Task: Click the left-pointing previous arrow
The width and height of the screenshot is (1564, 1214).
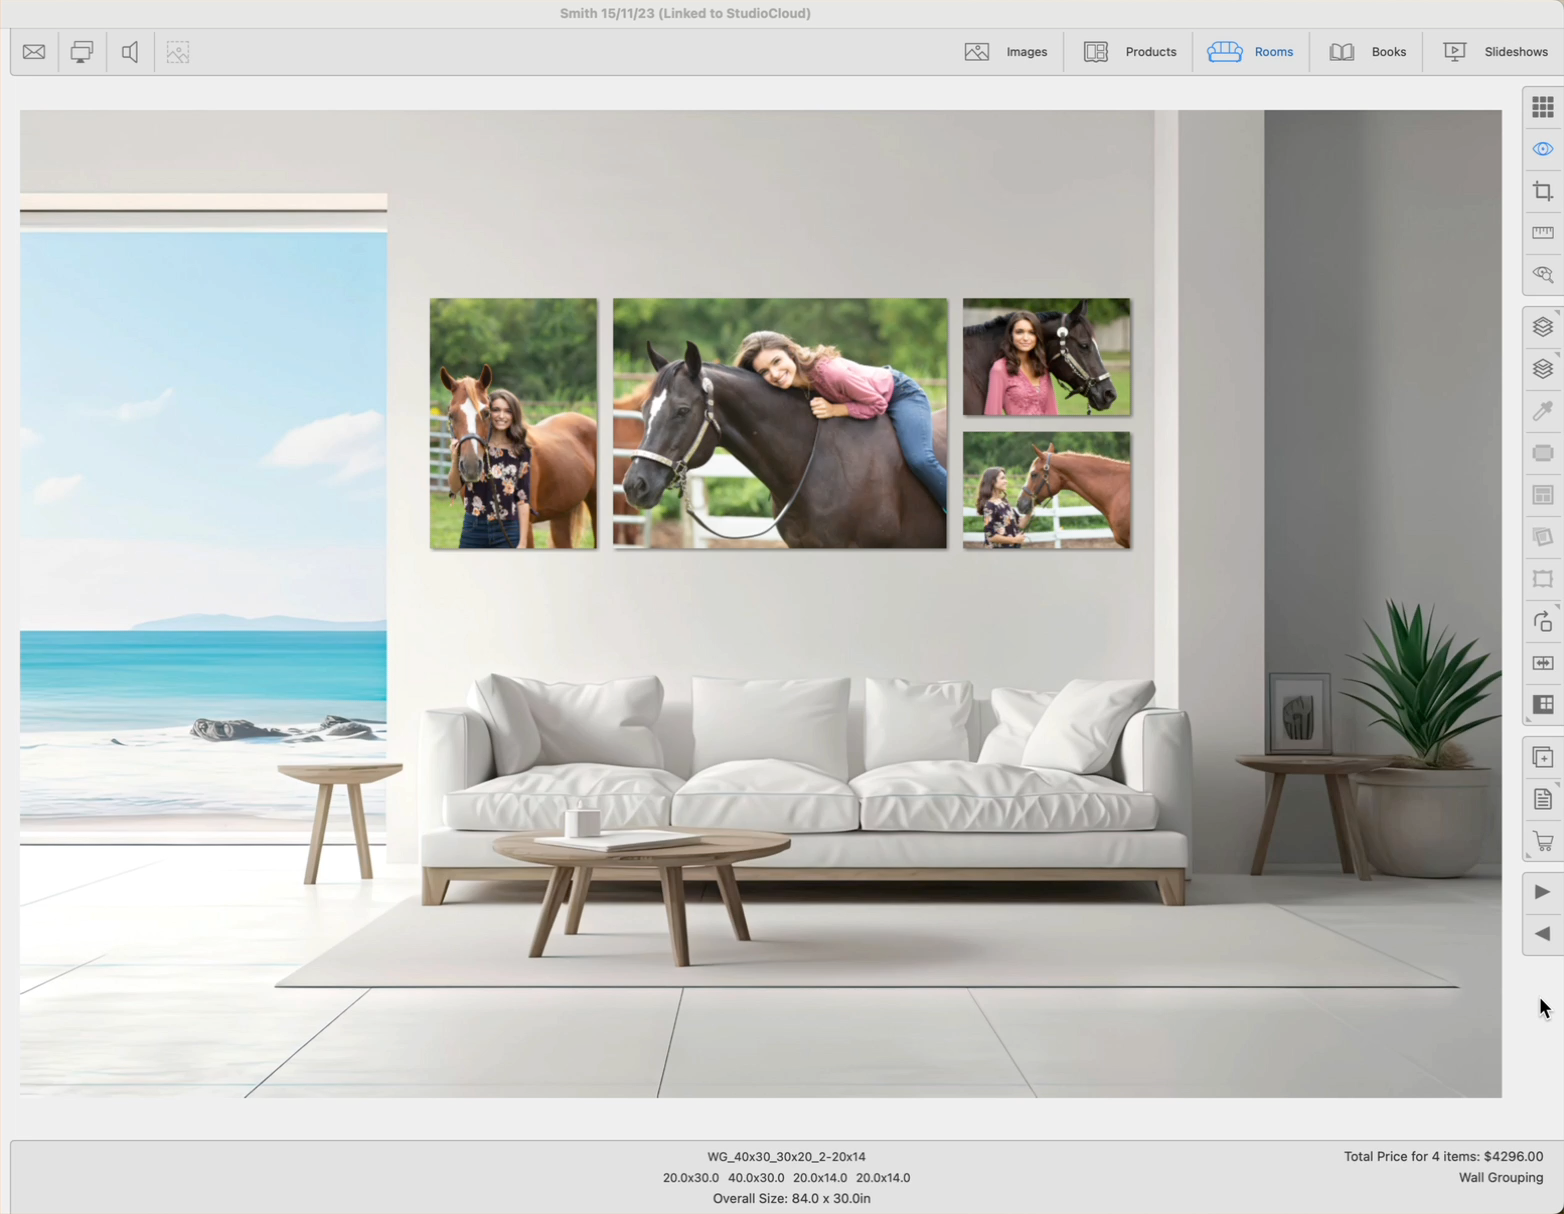Action: (1543, 934)
